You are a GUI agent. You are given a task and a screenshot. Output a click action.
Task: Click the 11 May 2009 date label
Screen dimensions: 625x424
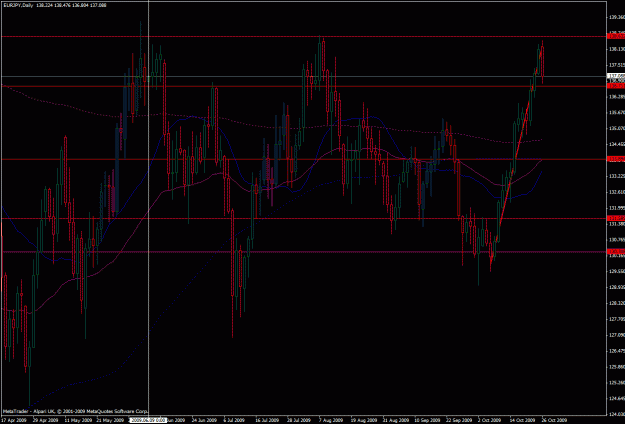point(77,420)
